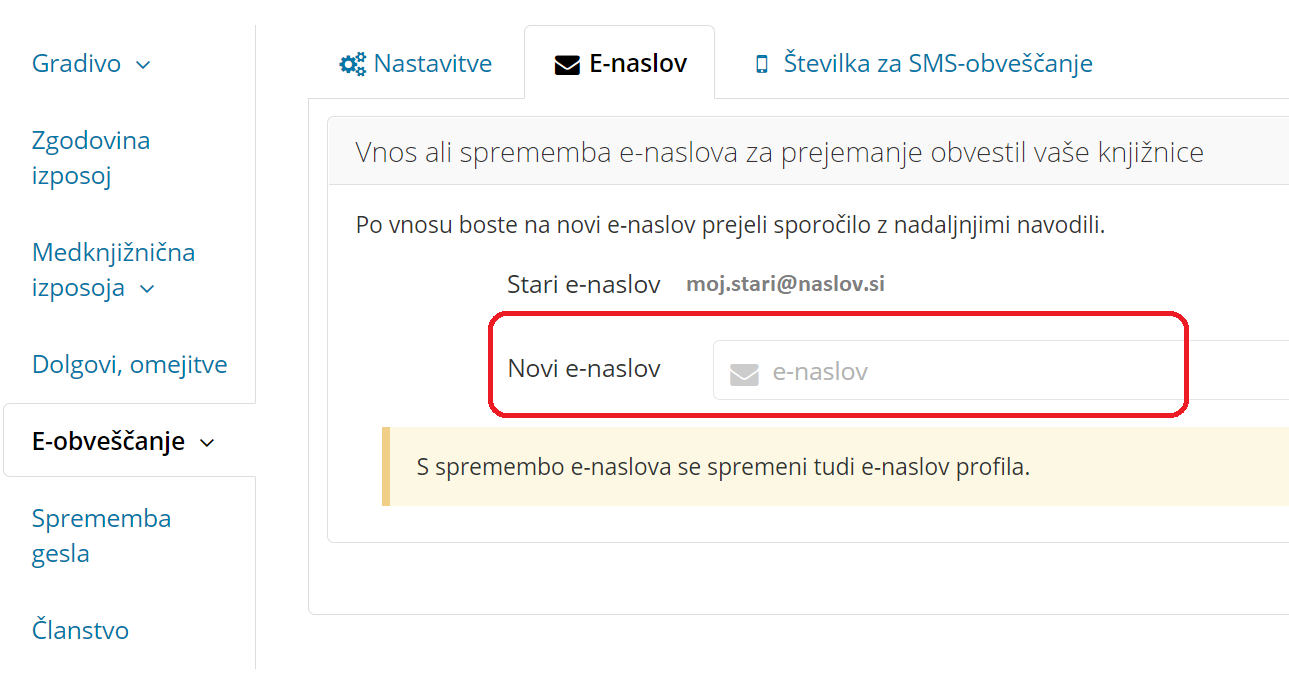Click the old email moj.stari@naslov.si text
The image size is (1289, 678).
(785, 284)
